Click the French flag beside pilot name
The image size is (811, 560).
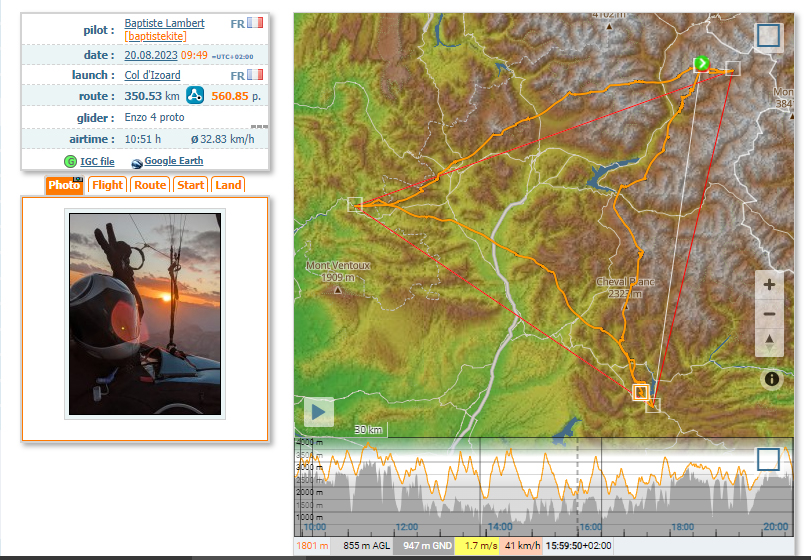click(x=255, y=23)
